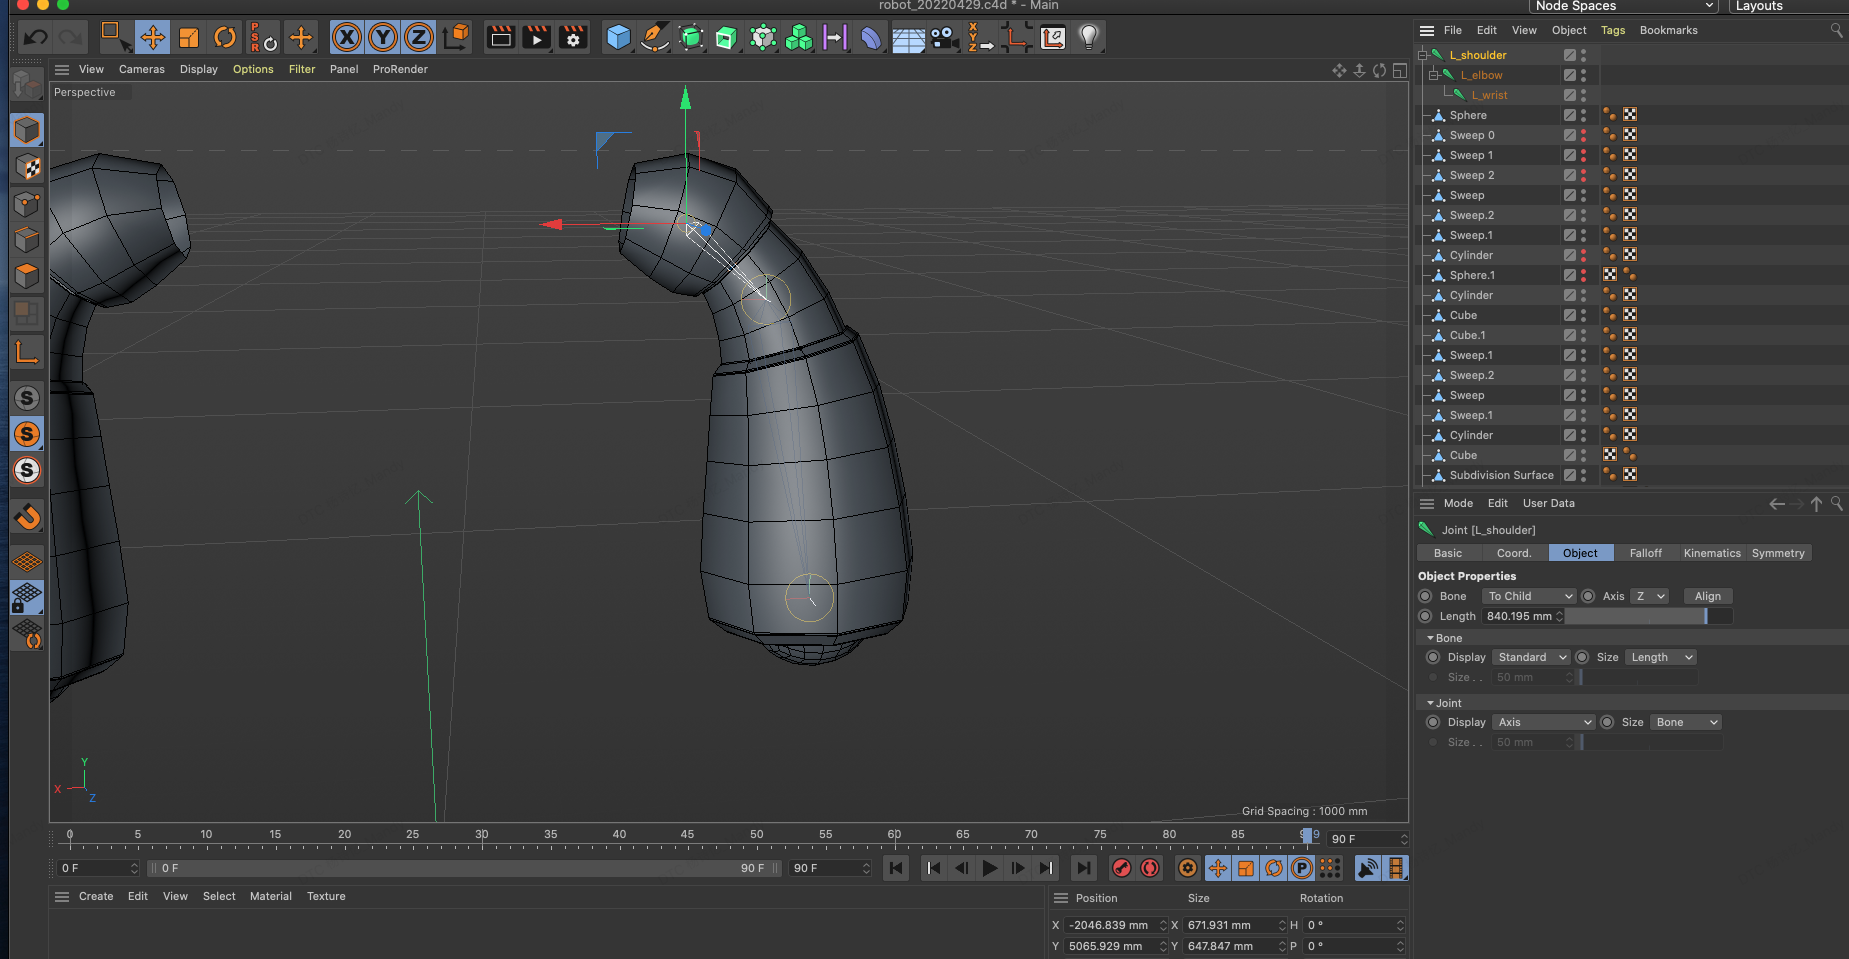Image resolution: width=1849 pixels, height=959 pixels.
Task: Open Joint Display Axis dropdown
Action: coord(1544,722)
